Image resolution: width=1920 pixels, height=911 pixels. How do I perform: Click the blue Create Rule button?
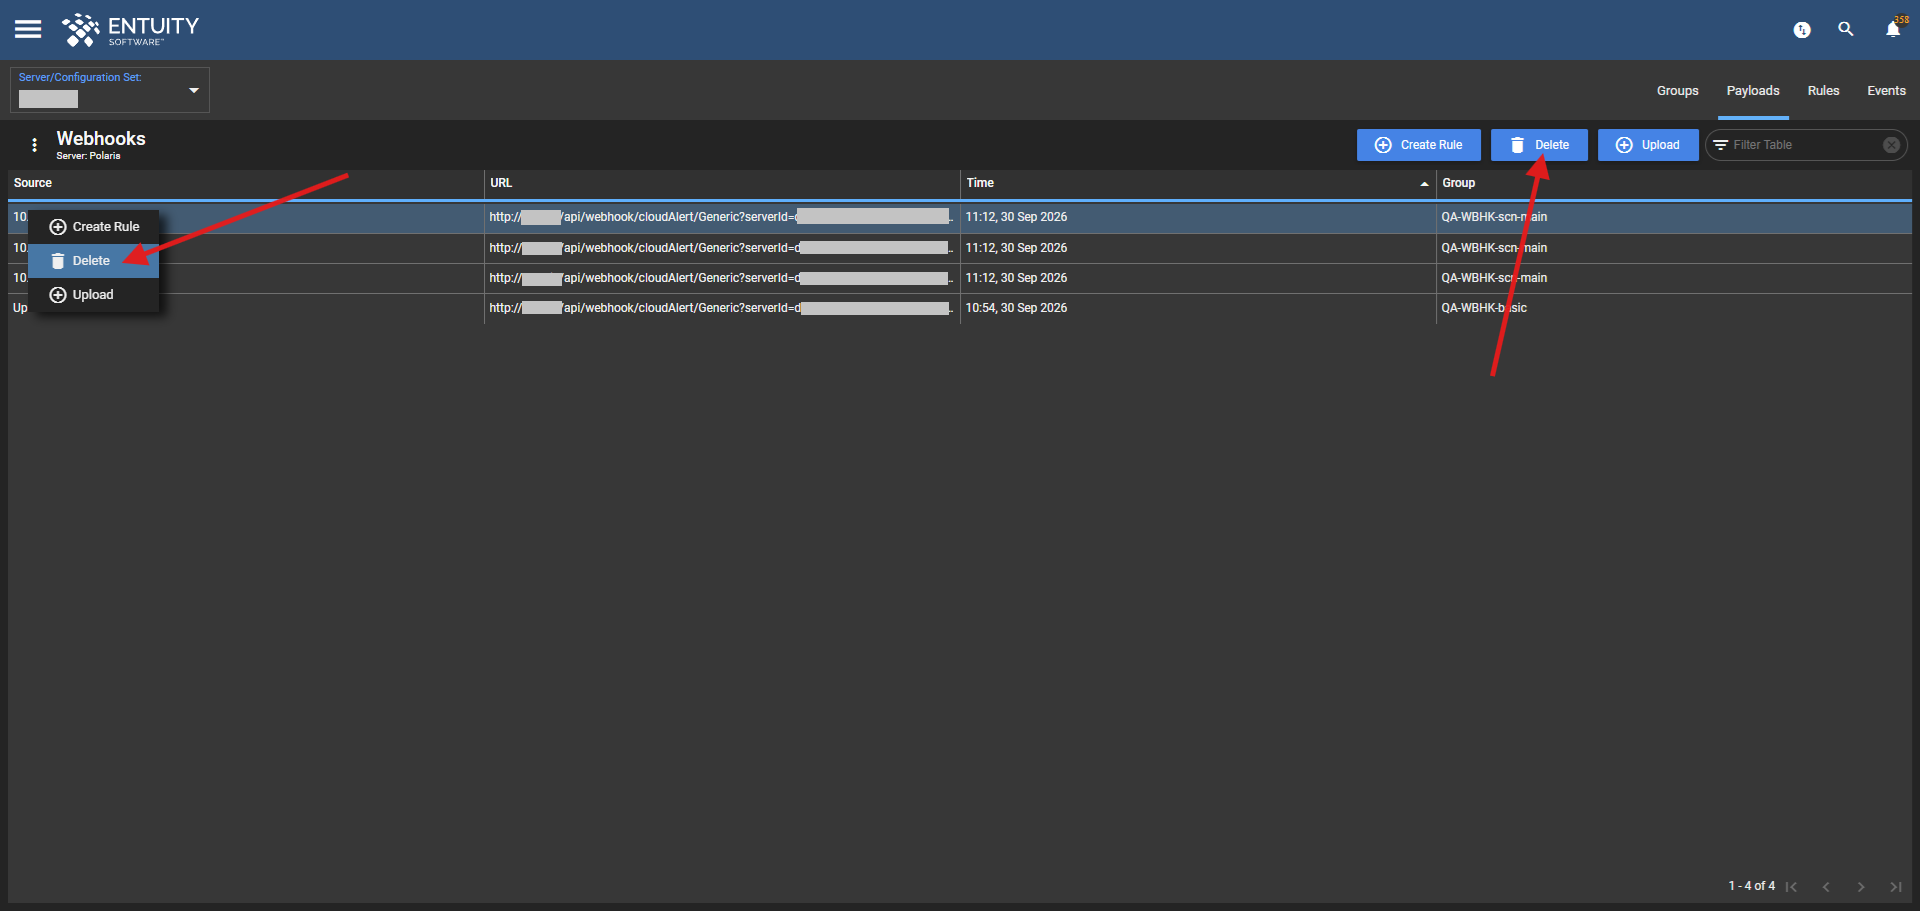click(1418, 145)
